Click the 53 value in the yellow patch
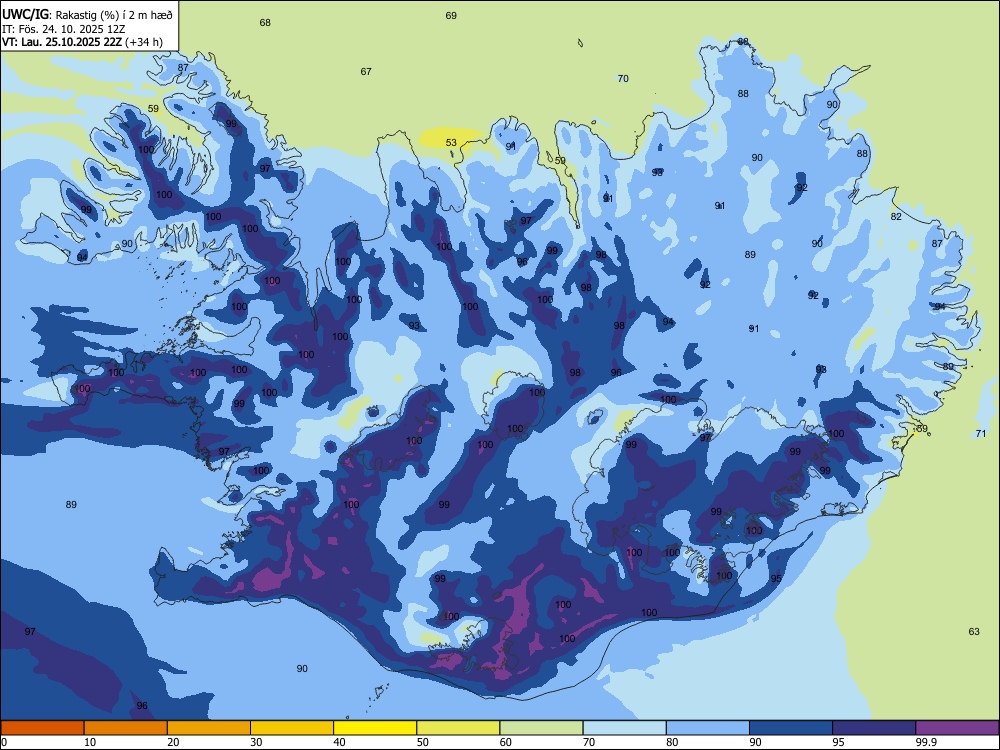 tap(451, 142)
